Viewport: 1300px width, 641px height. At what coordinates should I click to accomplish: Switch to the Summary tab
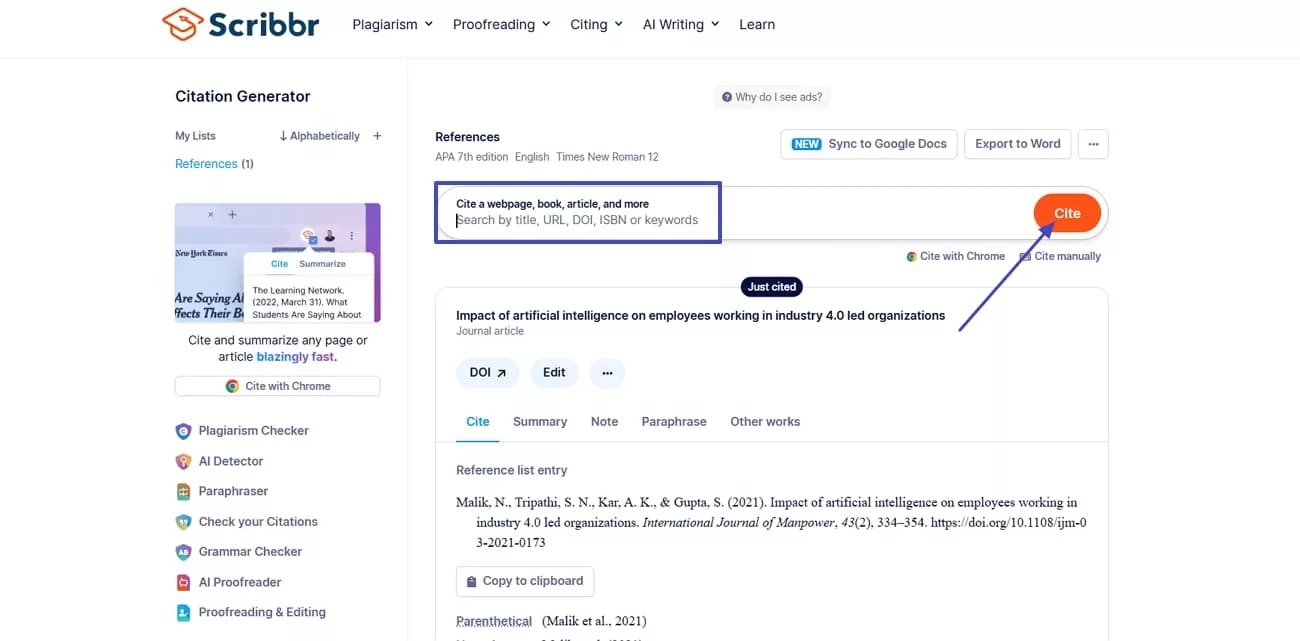(x=539, y=421)
